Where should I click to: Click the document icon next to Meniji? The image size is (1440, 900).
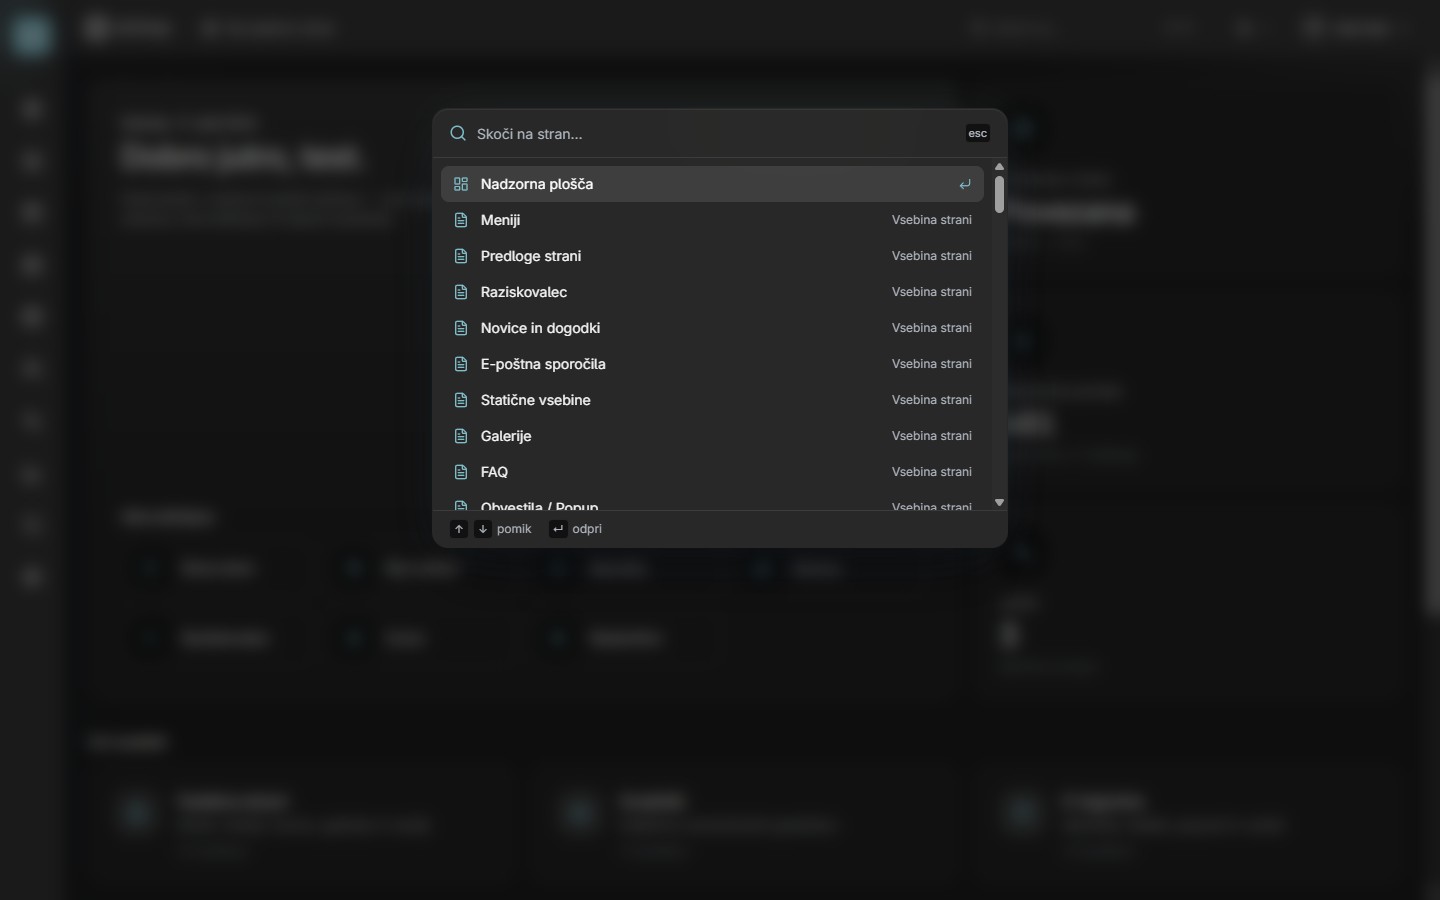tap(461, 220)
